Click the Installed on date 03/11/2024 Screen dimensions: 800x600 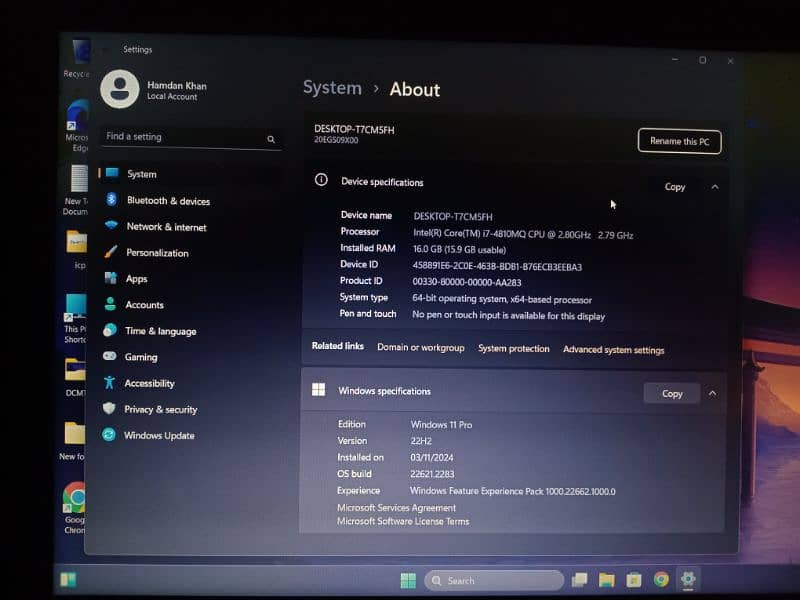click(x=432, y=458)
